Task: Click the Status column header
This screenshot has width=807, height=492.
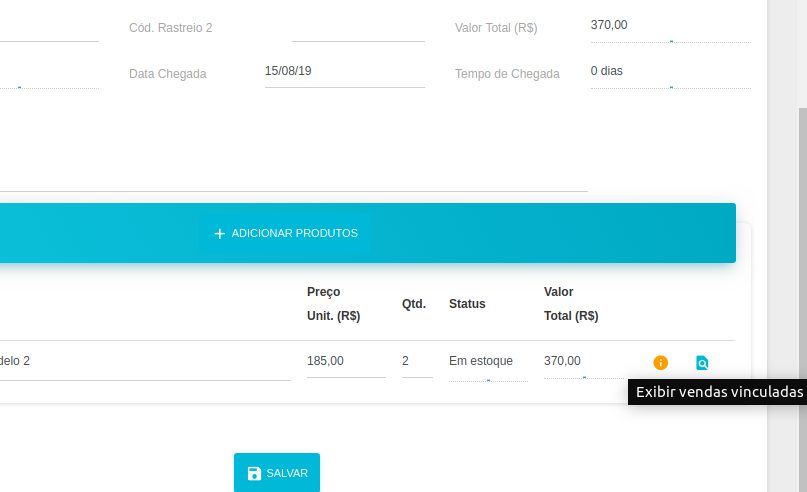Action: [x=467, y=304]
